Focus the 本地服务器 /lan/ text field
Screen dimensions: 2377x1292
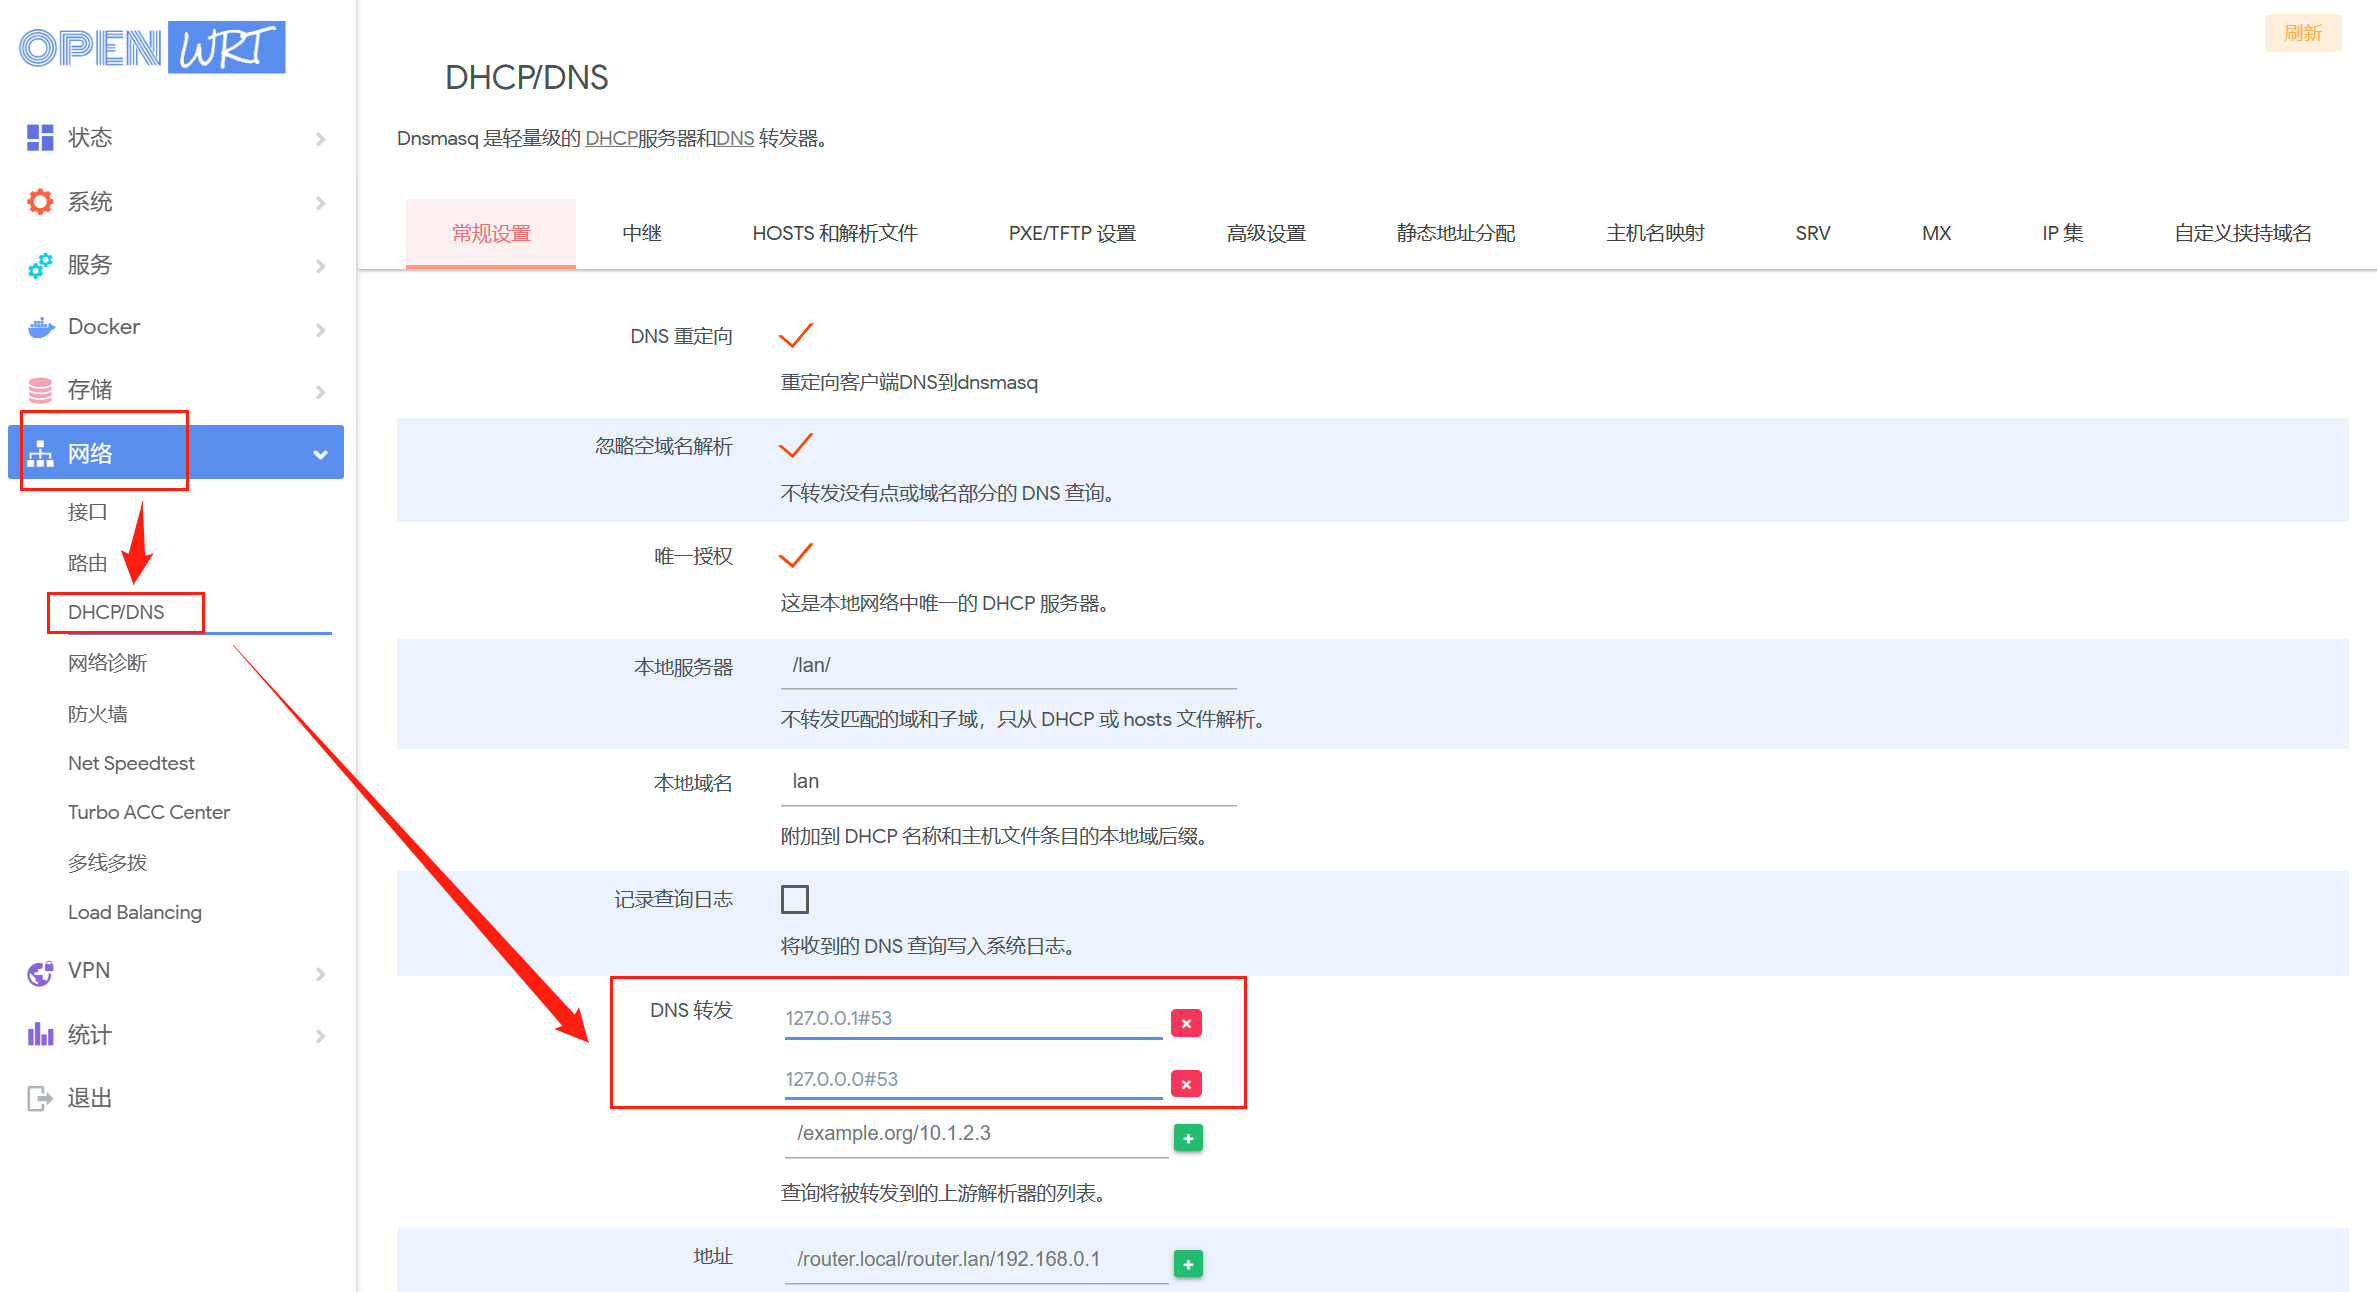point(1008,666)
